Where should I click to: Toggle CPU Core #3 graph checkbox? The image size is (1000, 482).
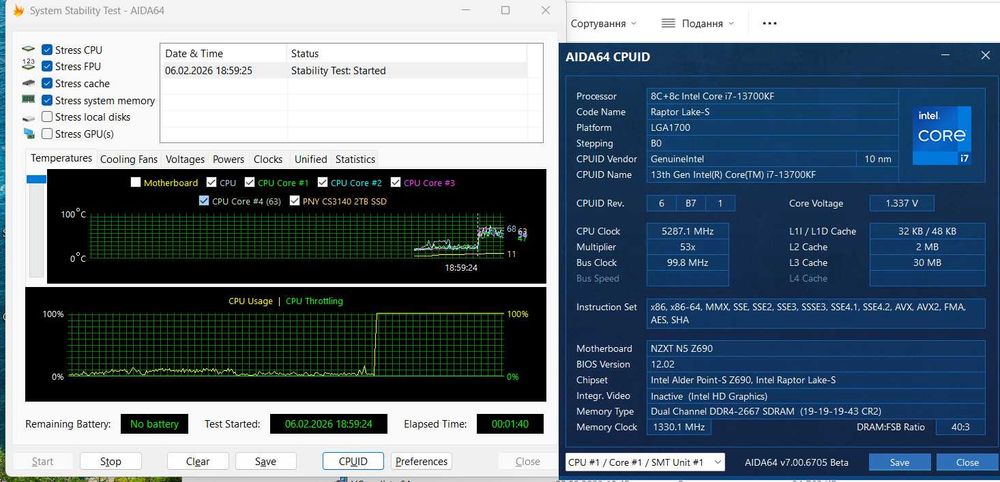coord(395,182)
